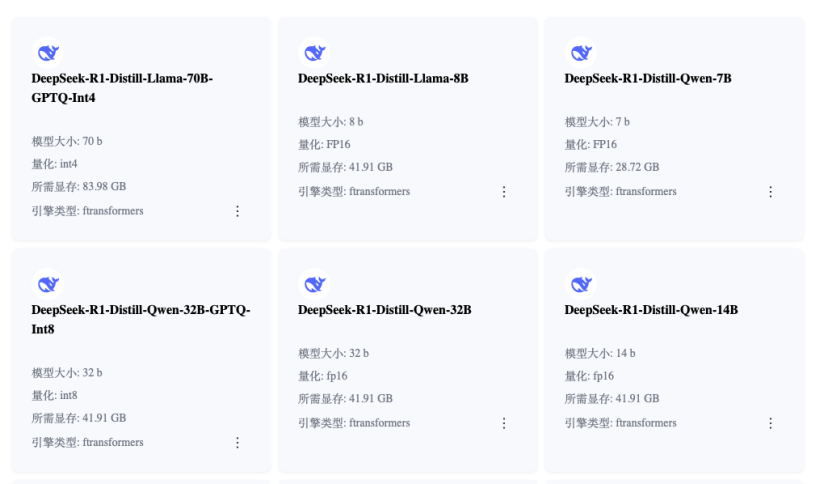
Task: Click the DeepSeek logo on the Qwen-7B card
Action: 581,53
